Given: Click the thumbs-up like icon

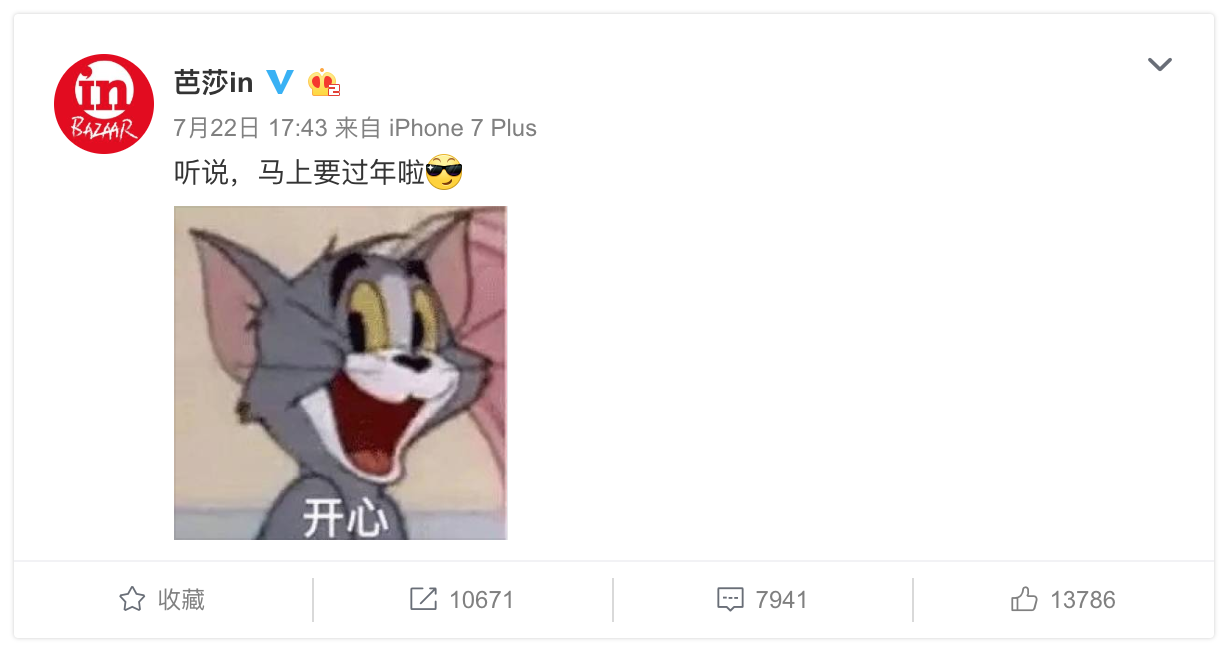Looking at the screenshot, I should pos(1024,599).
